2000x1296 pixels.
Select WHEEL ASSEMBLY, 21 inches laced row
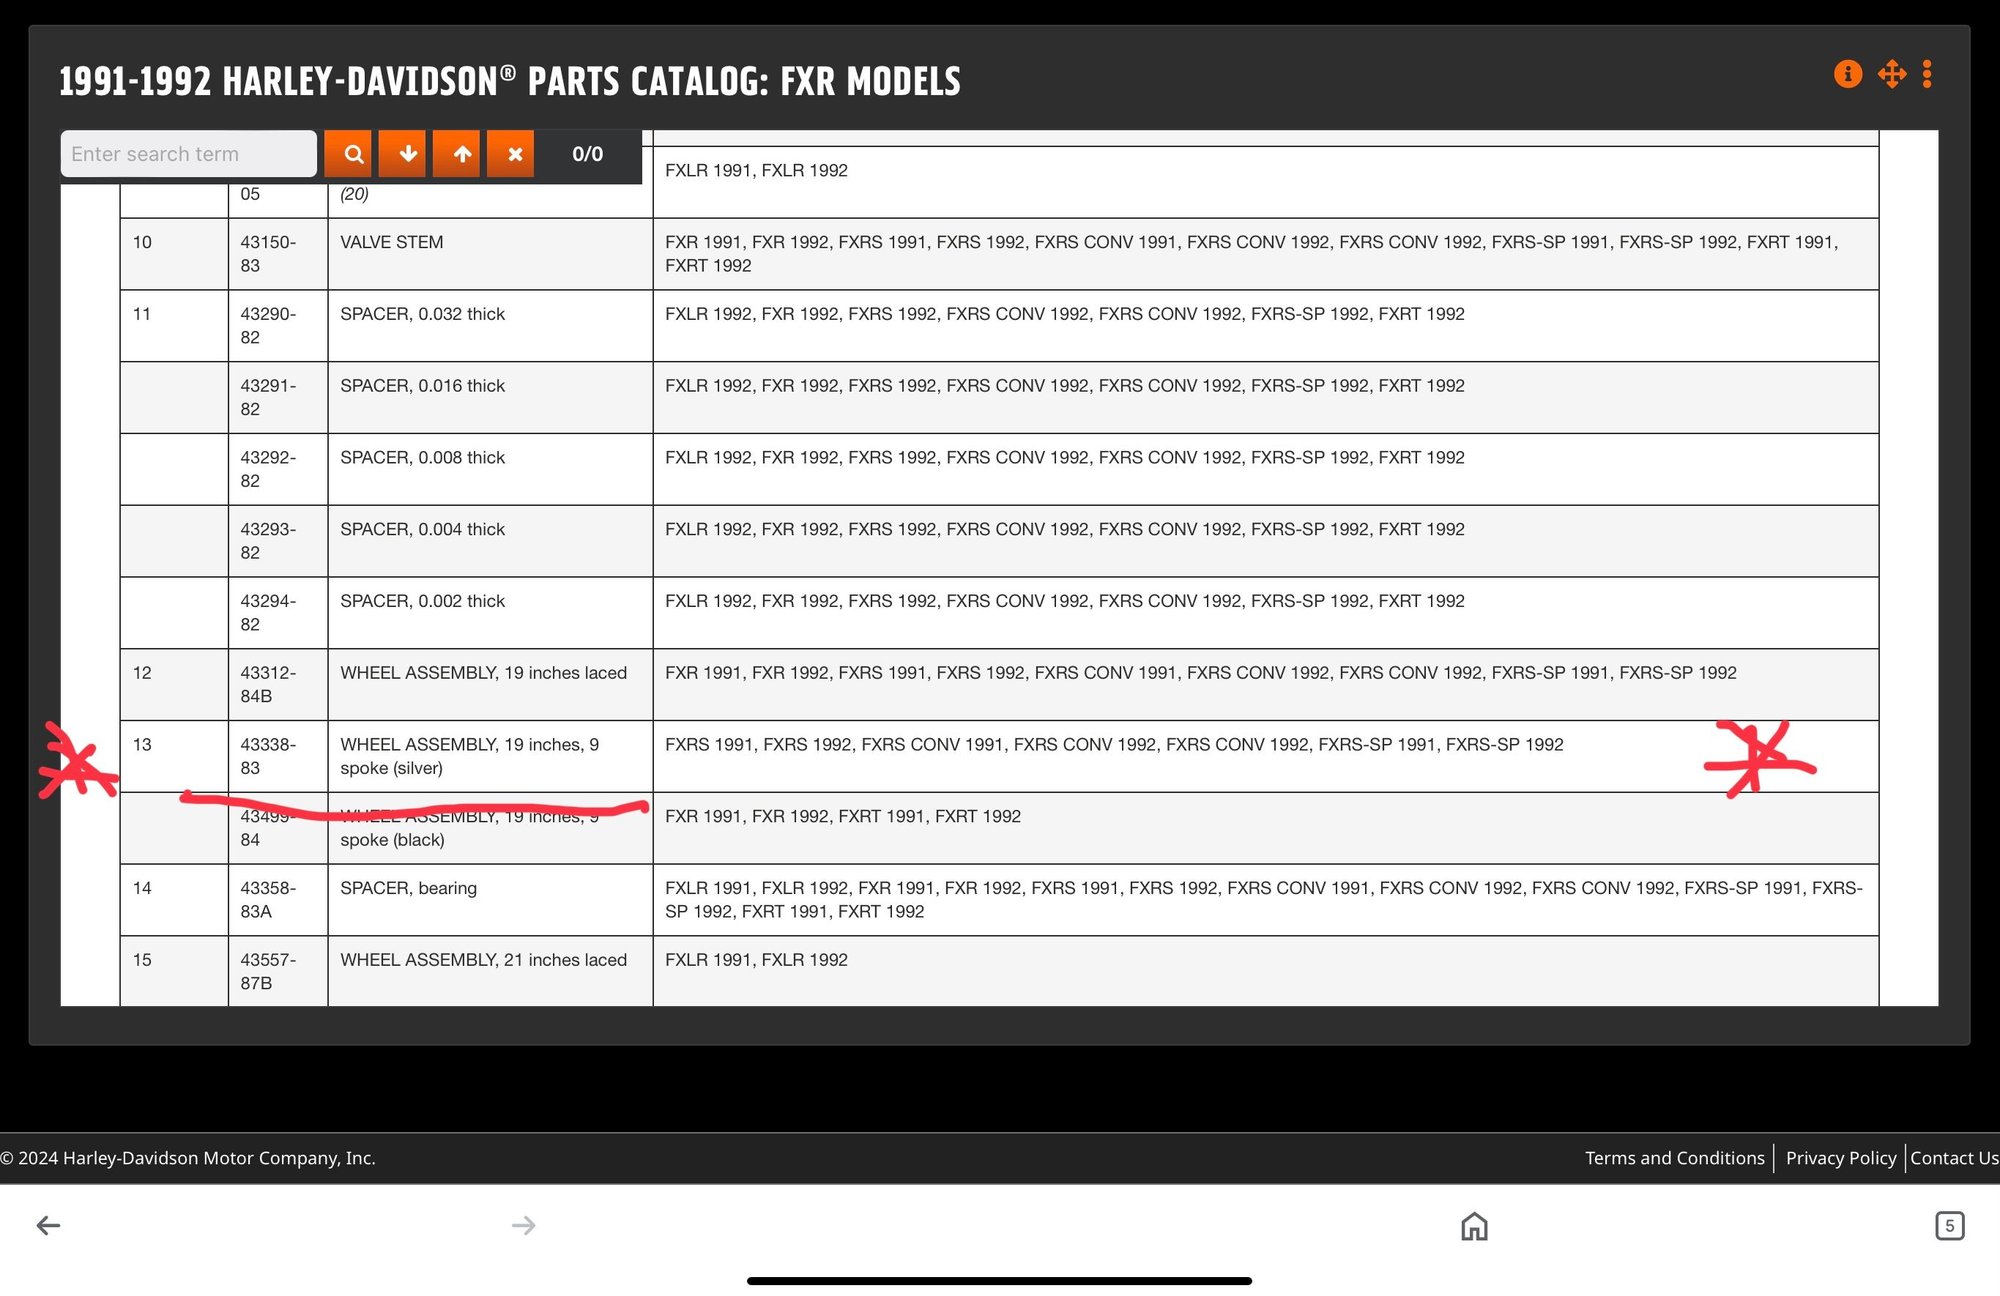483,960
